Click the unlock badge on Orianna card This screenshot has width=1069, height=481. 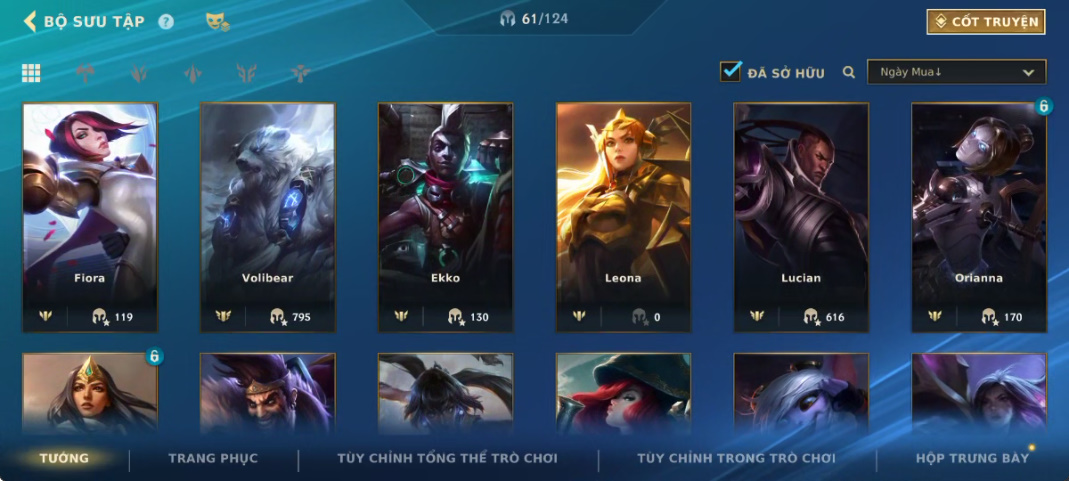click(x=1043, y=106)
